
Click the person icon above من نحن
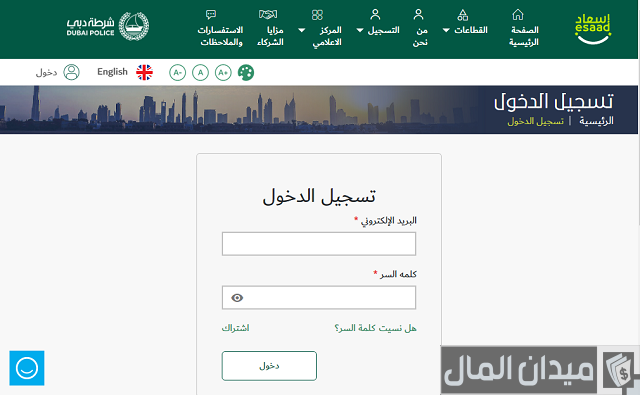[x=418, y=15]
